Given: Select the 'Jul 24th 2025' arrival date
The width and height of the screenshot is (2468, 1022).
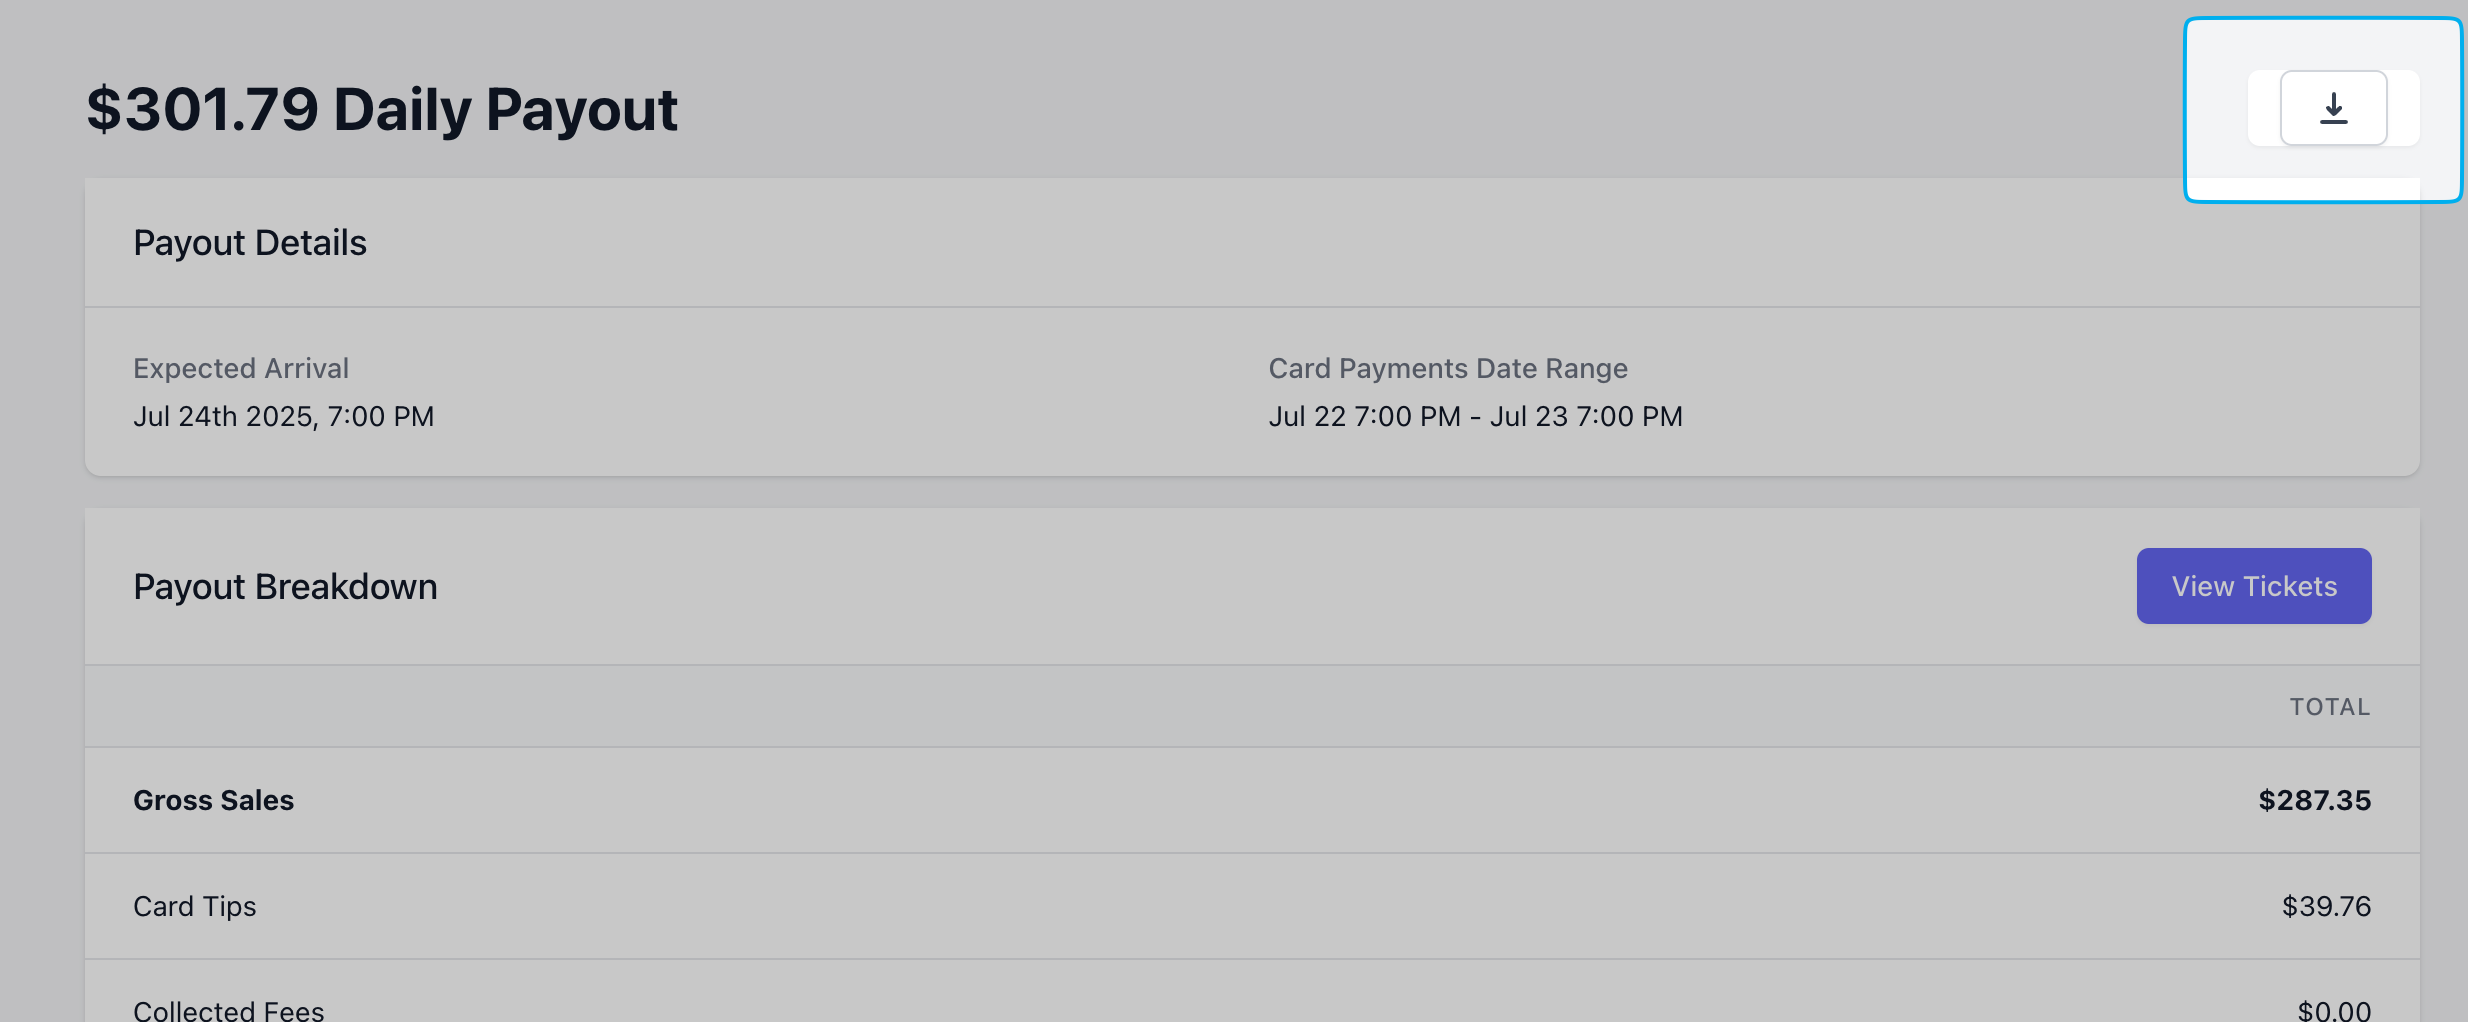Looking at the screenshot, I should pyautogui.click(x=224, y=416).
